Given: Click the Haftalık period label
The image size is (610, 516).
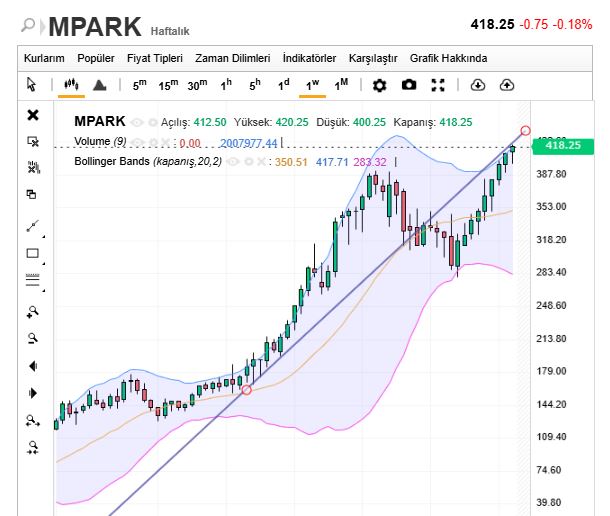Looking at the screenshot, I should (170, 31).
